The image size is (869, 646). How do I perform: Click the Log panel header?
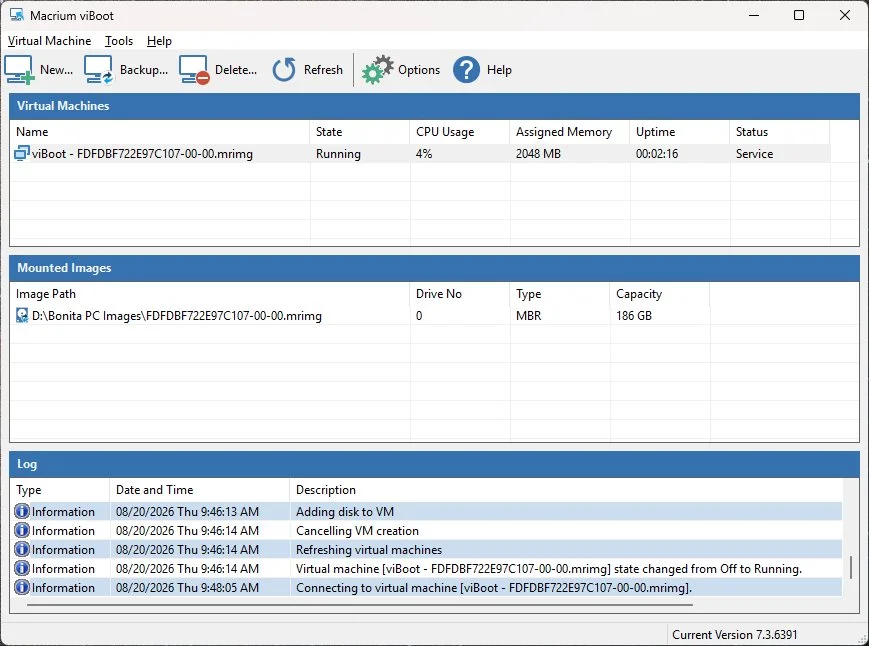click(x=434, y=464)
